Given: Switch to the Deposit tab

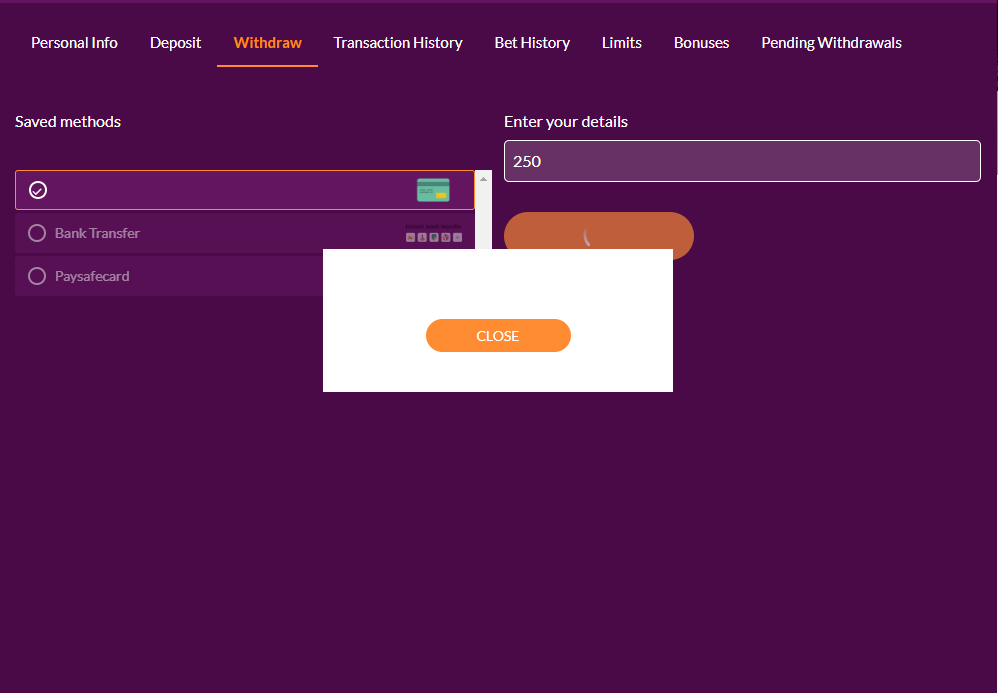Looking at the screenshot, I should 176,43.
